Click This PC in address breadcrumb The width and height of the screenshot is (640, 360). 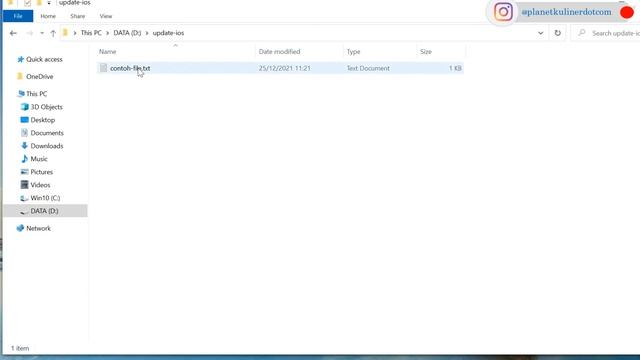[91, 33]
